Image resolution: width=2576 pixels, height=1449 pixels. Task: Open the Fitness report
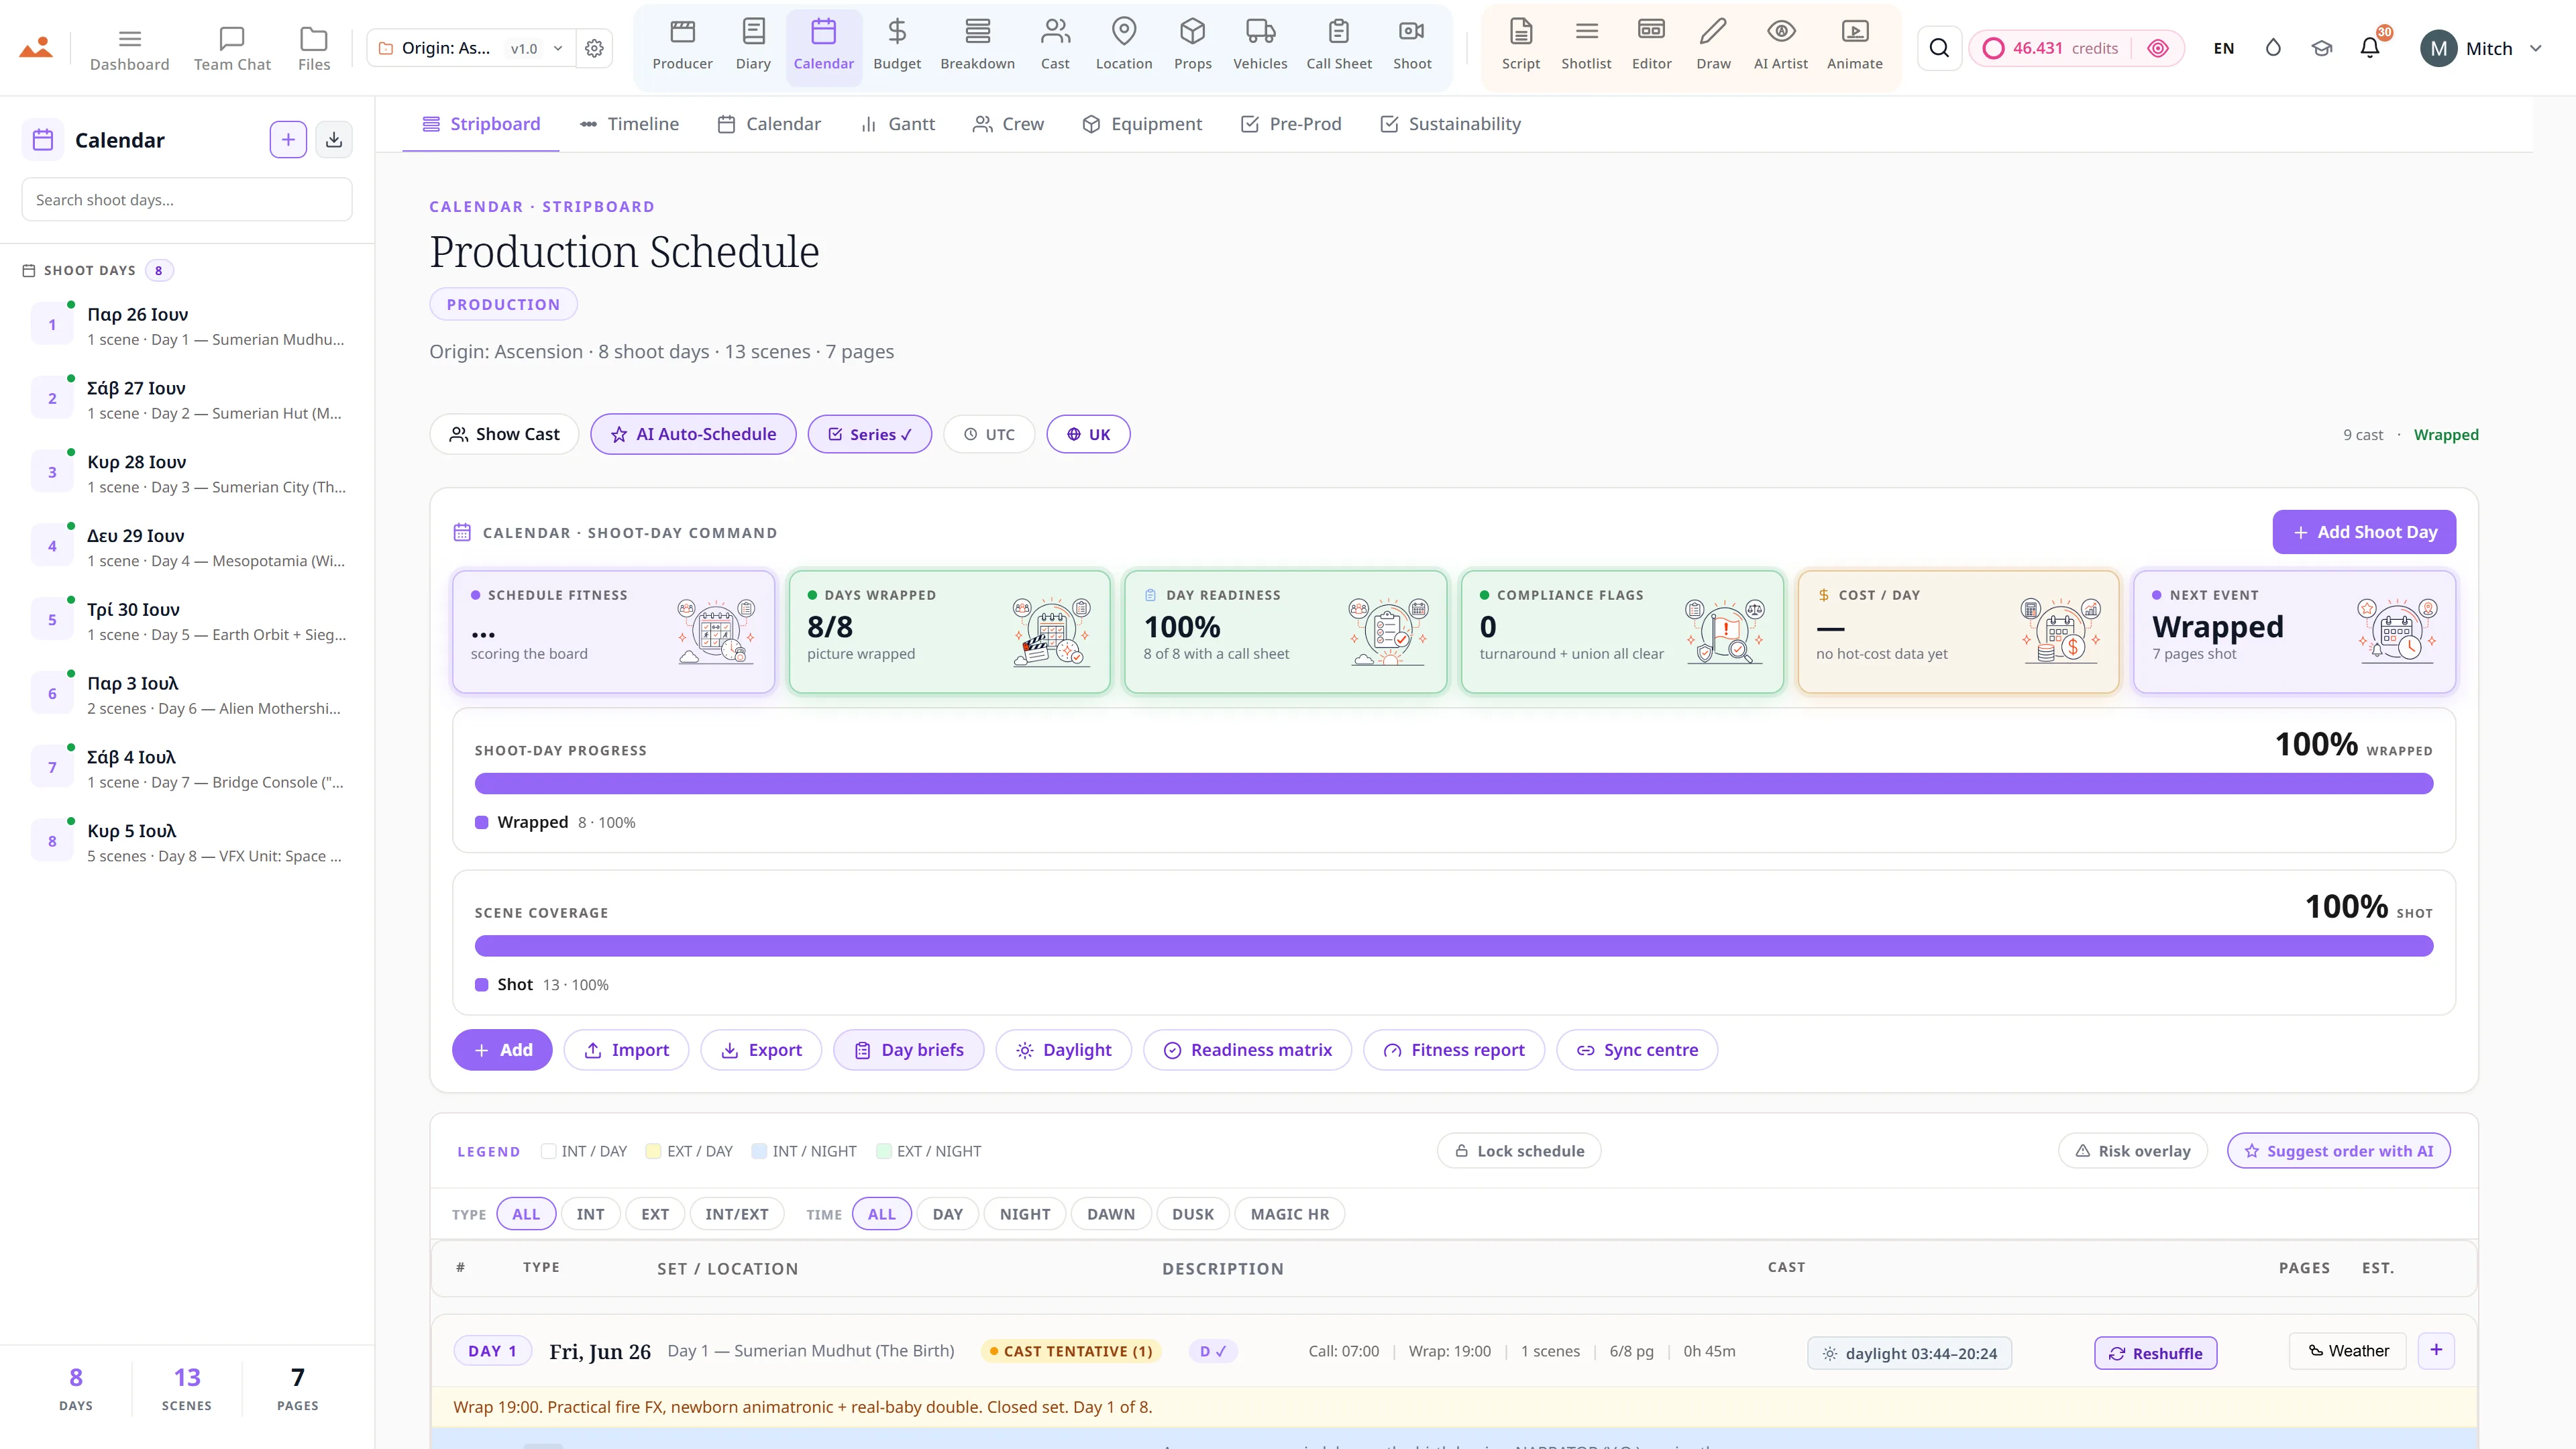coord(1454,1050)
